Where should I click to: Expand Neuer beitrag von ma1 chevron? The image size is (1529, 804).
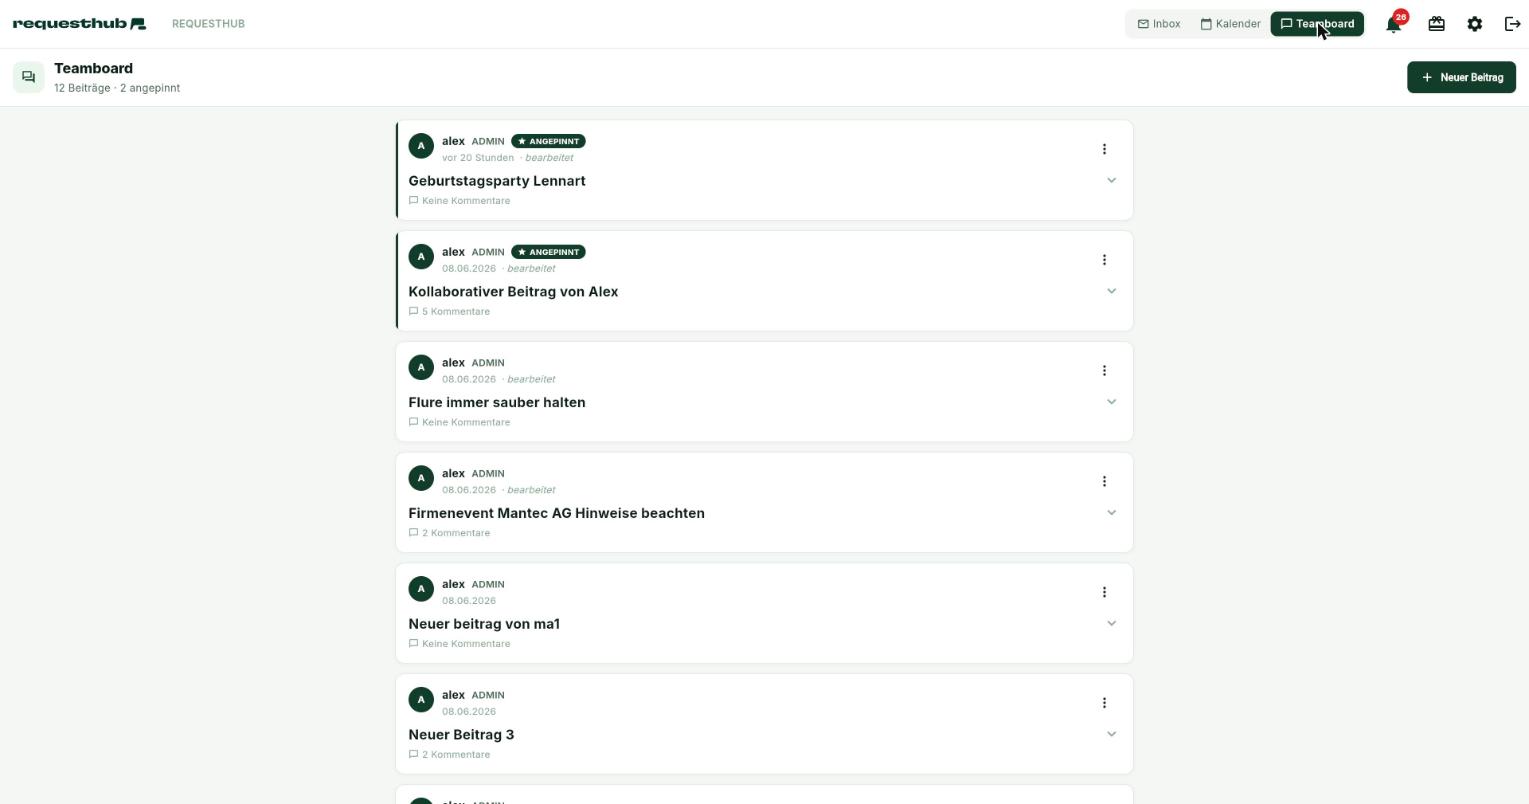pyautogui.click(x=1111, y=624)
